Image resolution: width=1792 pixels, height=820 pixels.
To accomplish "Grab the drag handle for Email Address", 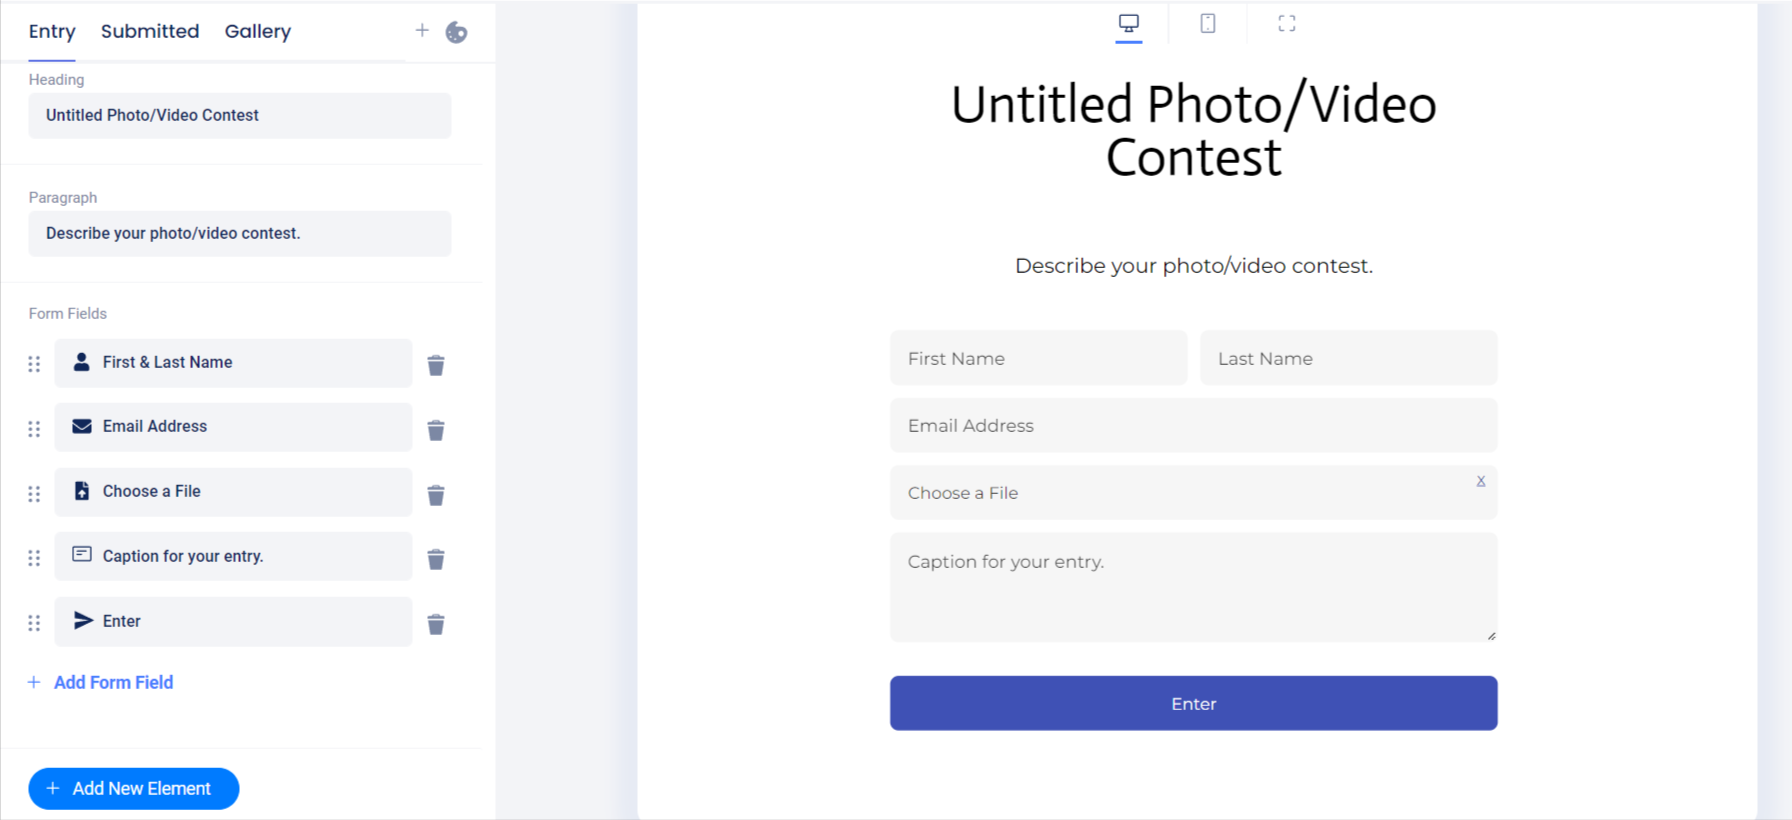I will pyautogui.click(x=34, y=429).
